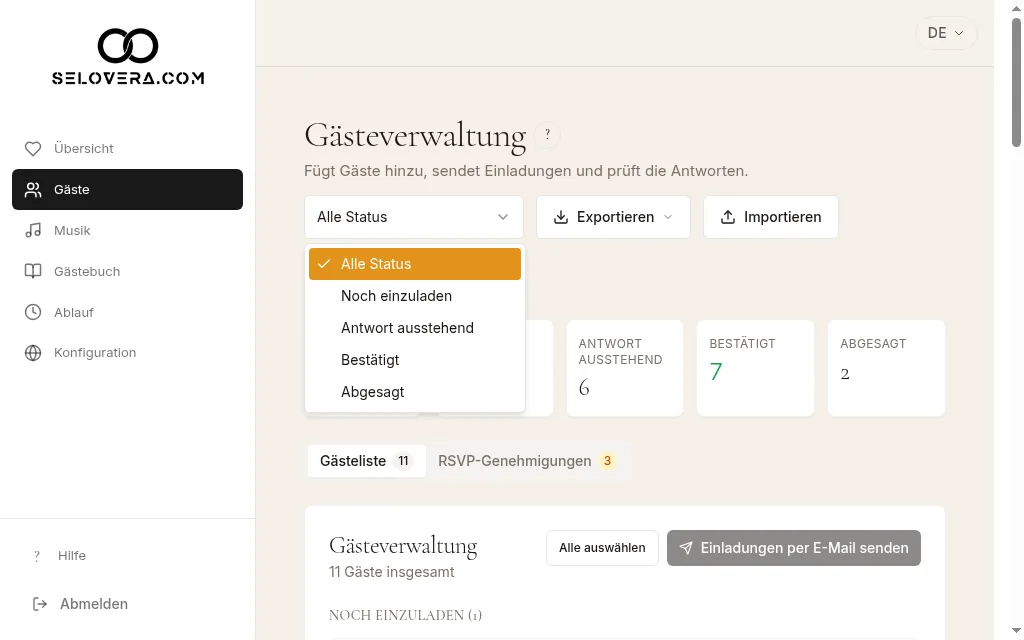Image resolution: width=1024 pixels, height=640 pixels.
Task: Click the Bestätigt stat card showing 7
Action: [x=755, y=368]
